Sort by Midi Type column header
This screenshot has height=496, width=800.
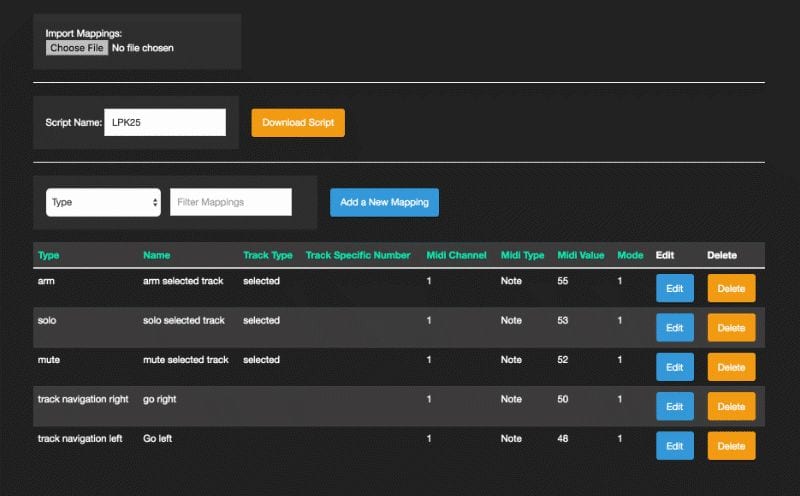pos(522,255)
